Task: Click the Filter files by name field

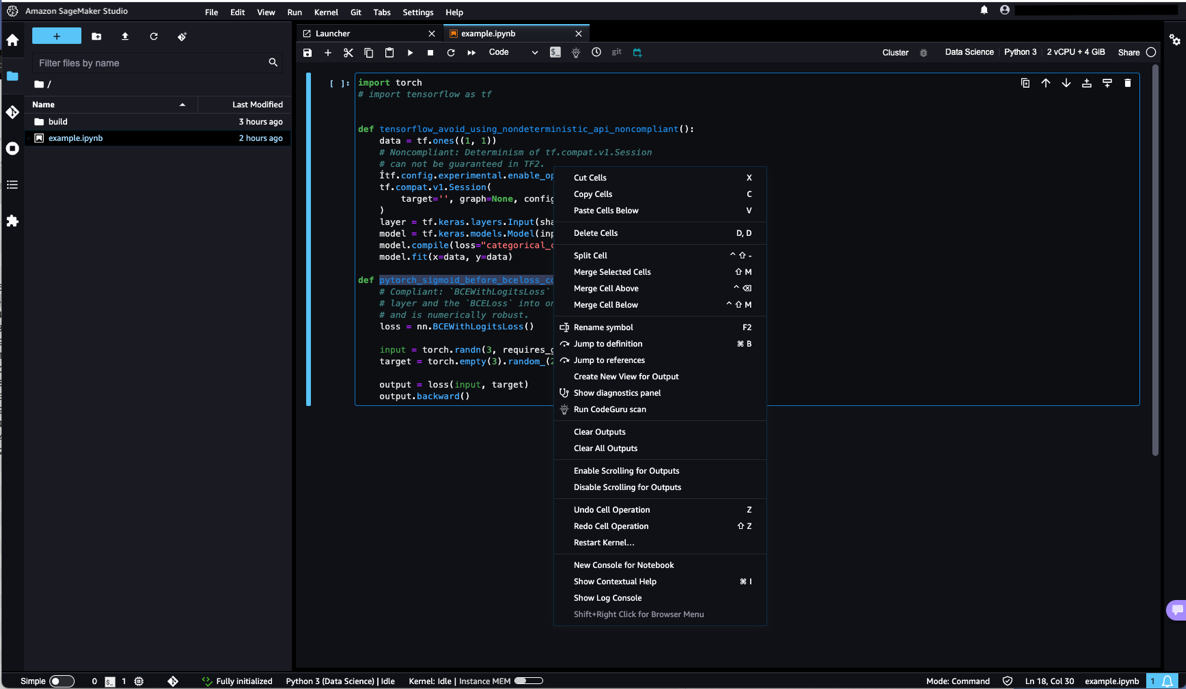Action: (x=150, y=63)
